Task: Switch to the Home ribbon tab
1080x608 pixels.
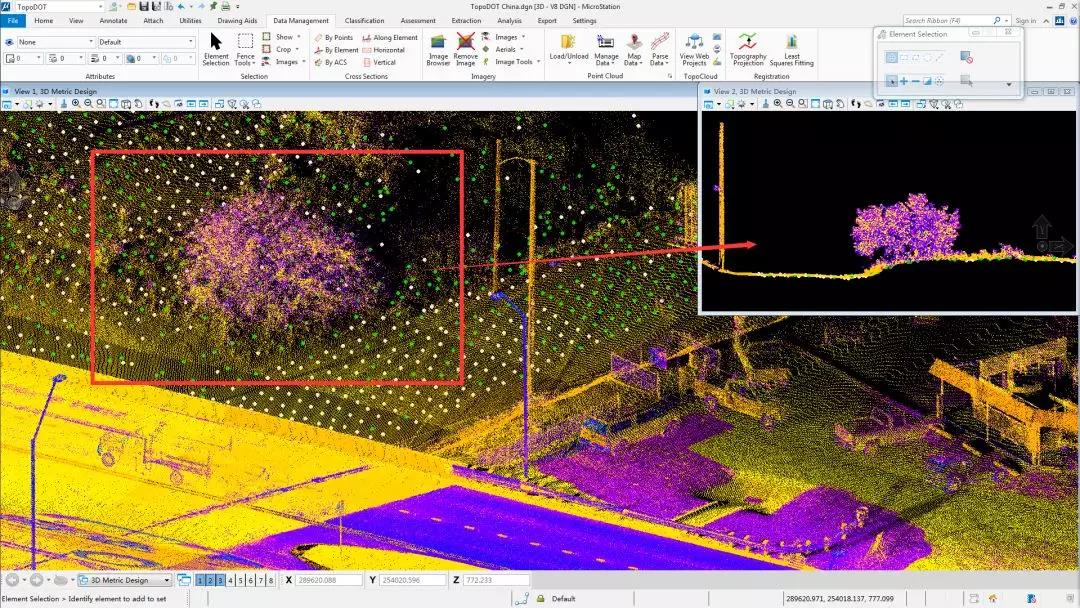Action: click(43, 21)
